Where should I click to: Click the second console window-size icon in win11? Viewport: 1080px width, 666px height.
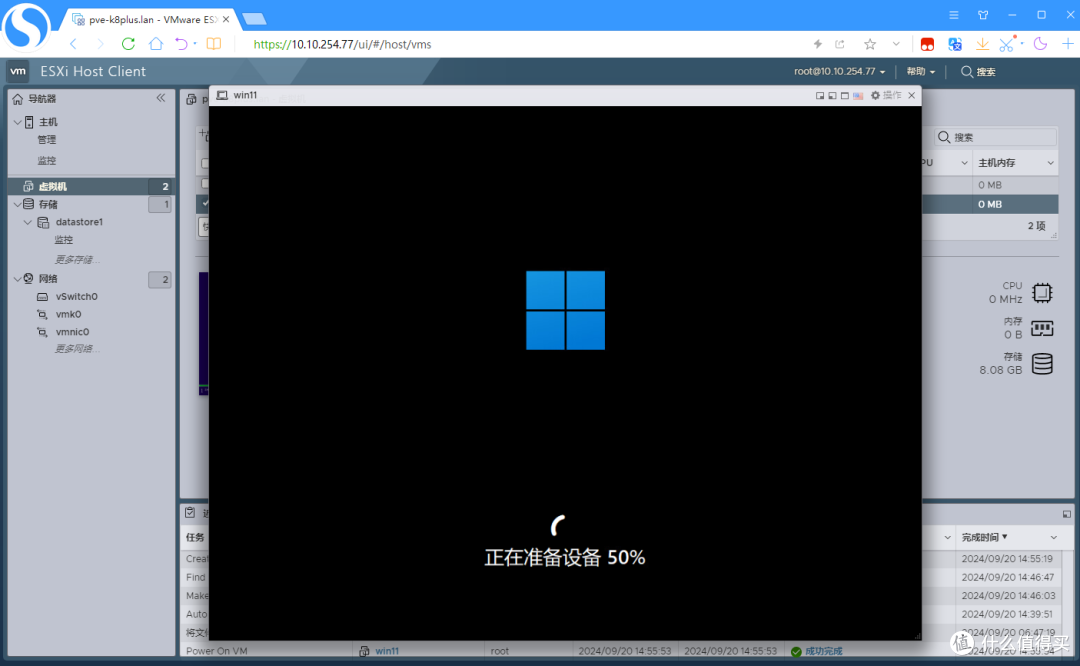(x=832, y=96)
